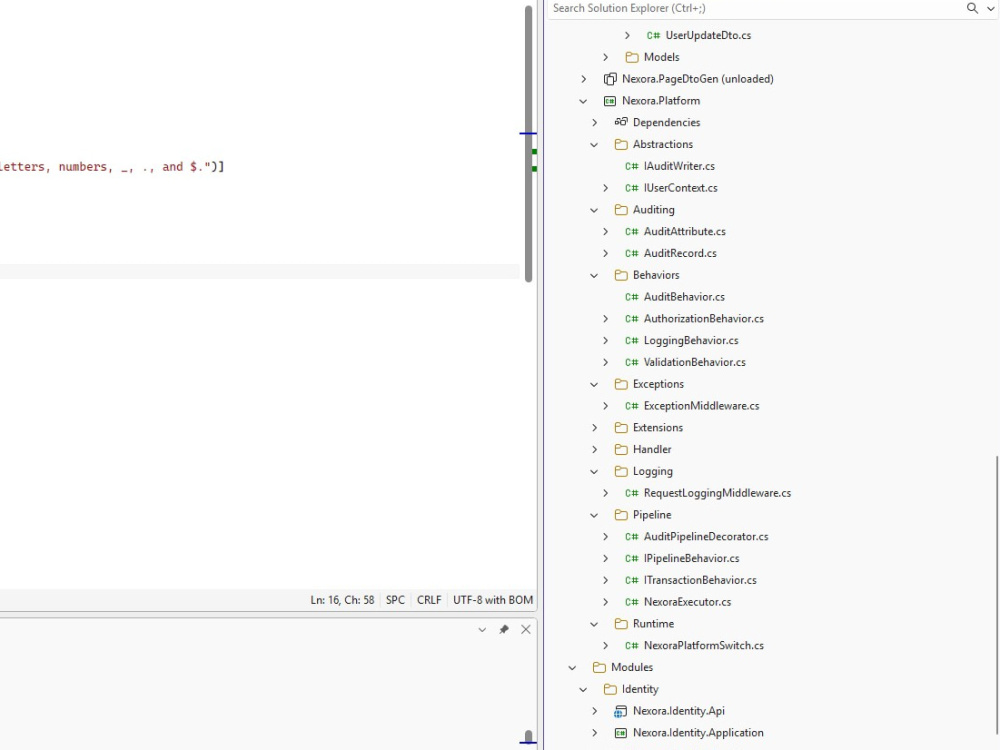Click the Logging folder icon
This screenshot has width=1000, height=750.
(x=621, y=471)
